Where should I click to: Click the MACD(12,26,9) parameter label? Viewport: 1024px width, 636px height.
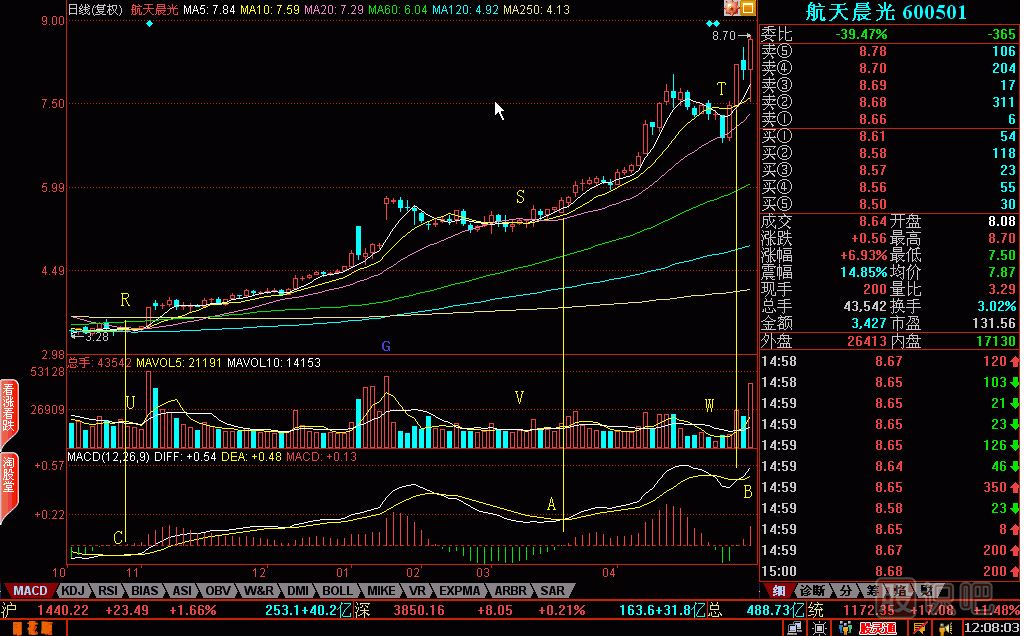(x=110, y=457)
